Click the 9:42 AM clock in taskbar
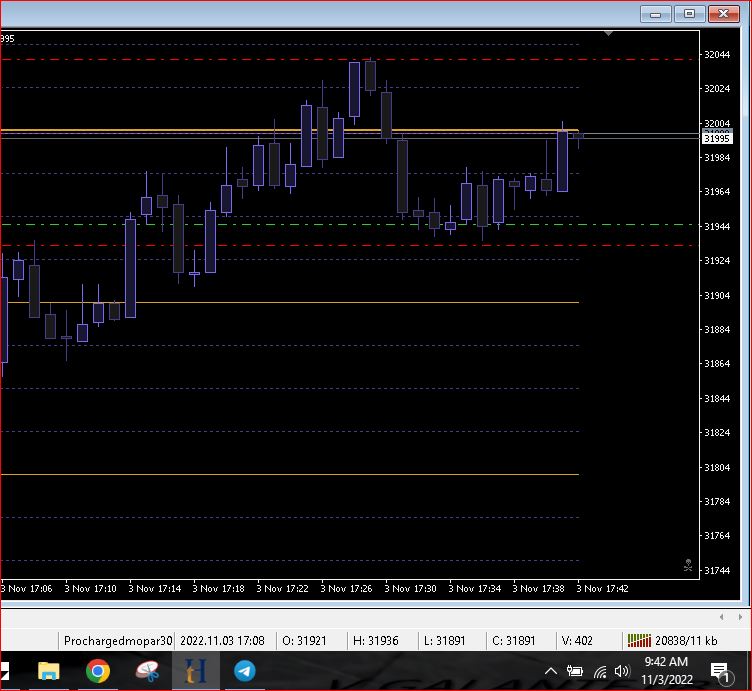Screen dimensions: 752x691 pyautogui.click(x=665, y=662)
